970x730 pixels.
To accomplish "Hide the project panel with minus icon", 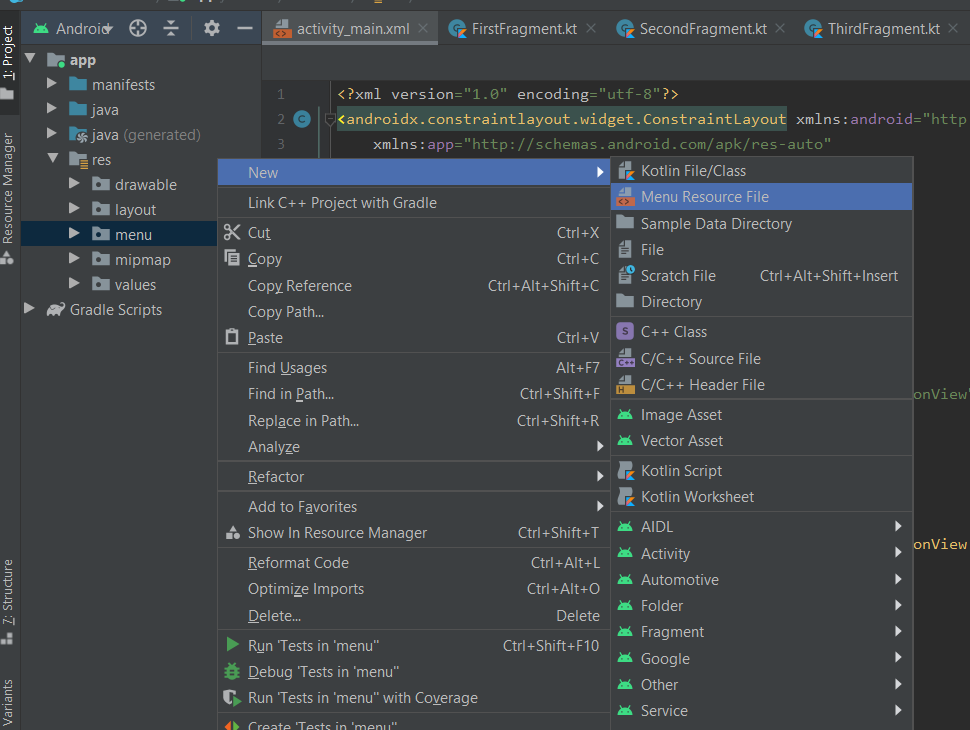I will click(x=244, y=28).
